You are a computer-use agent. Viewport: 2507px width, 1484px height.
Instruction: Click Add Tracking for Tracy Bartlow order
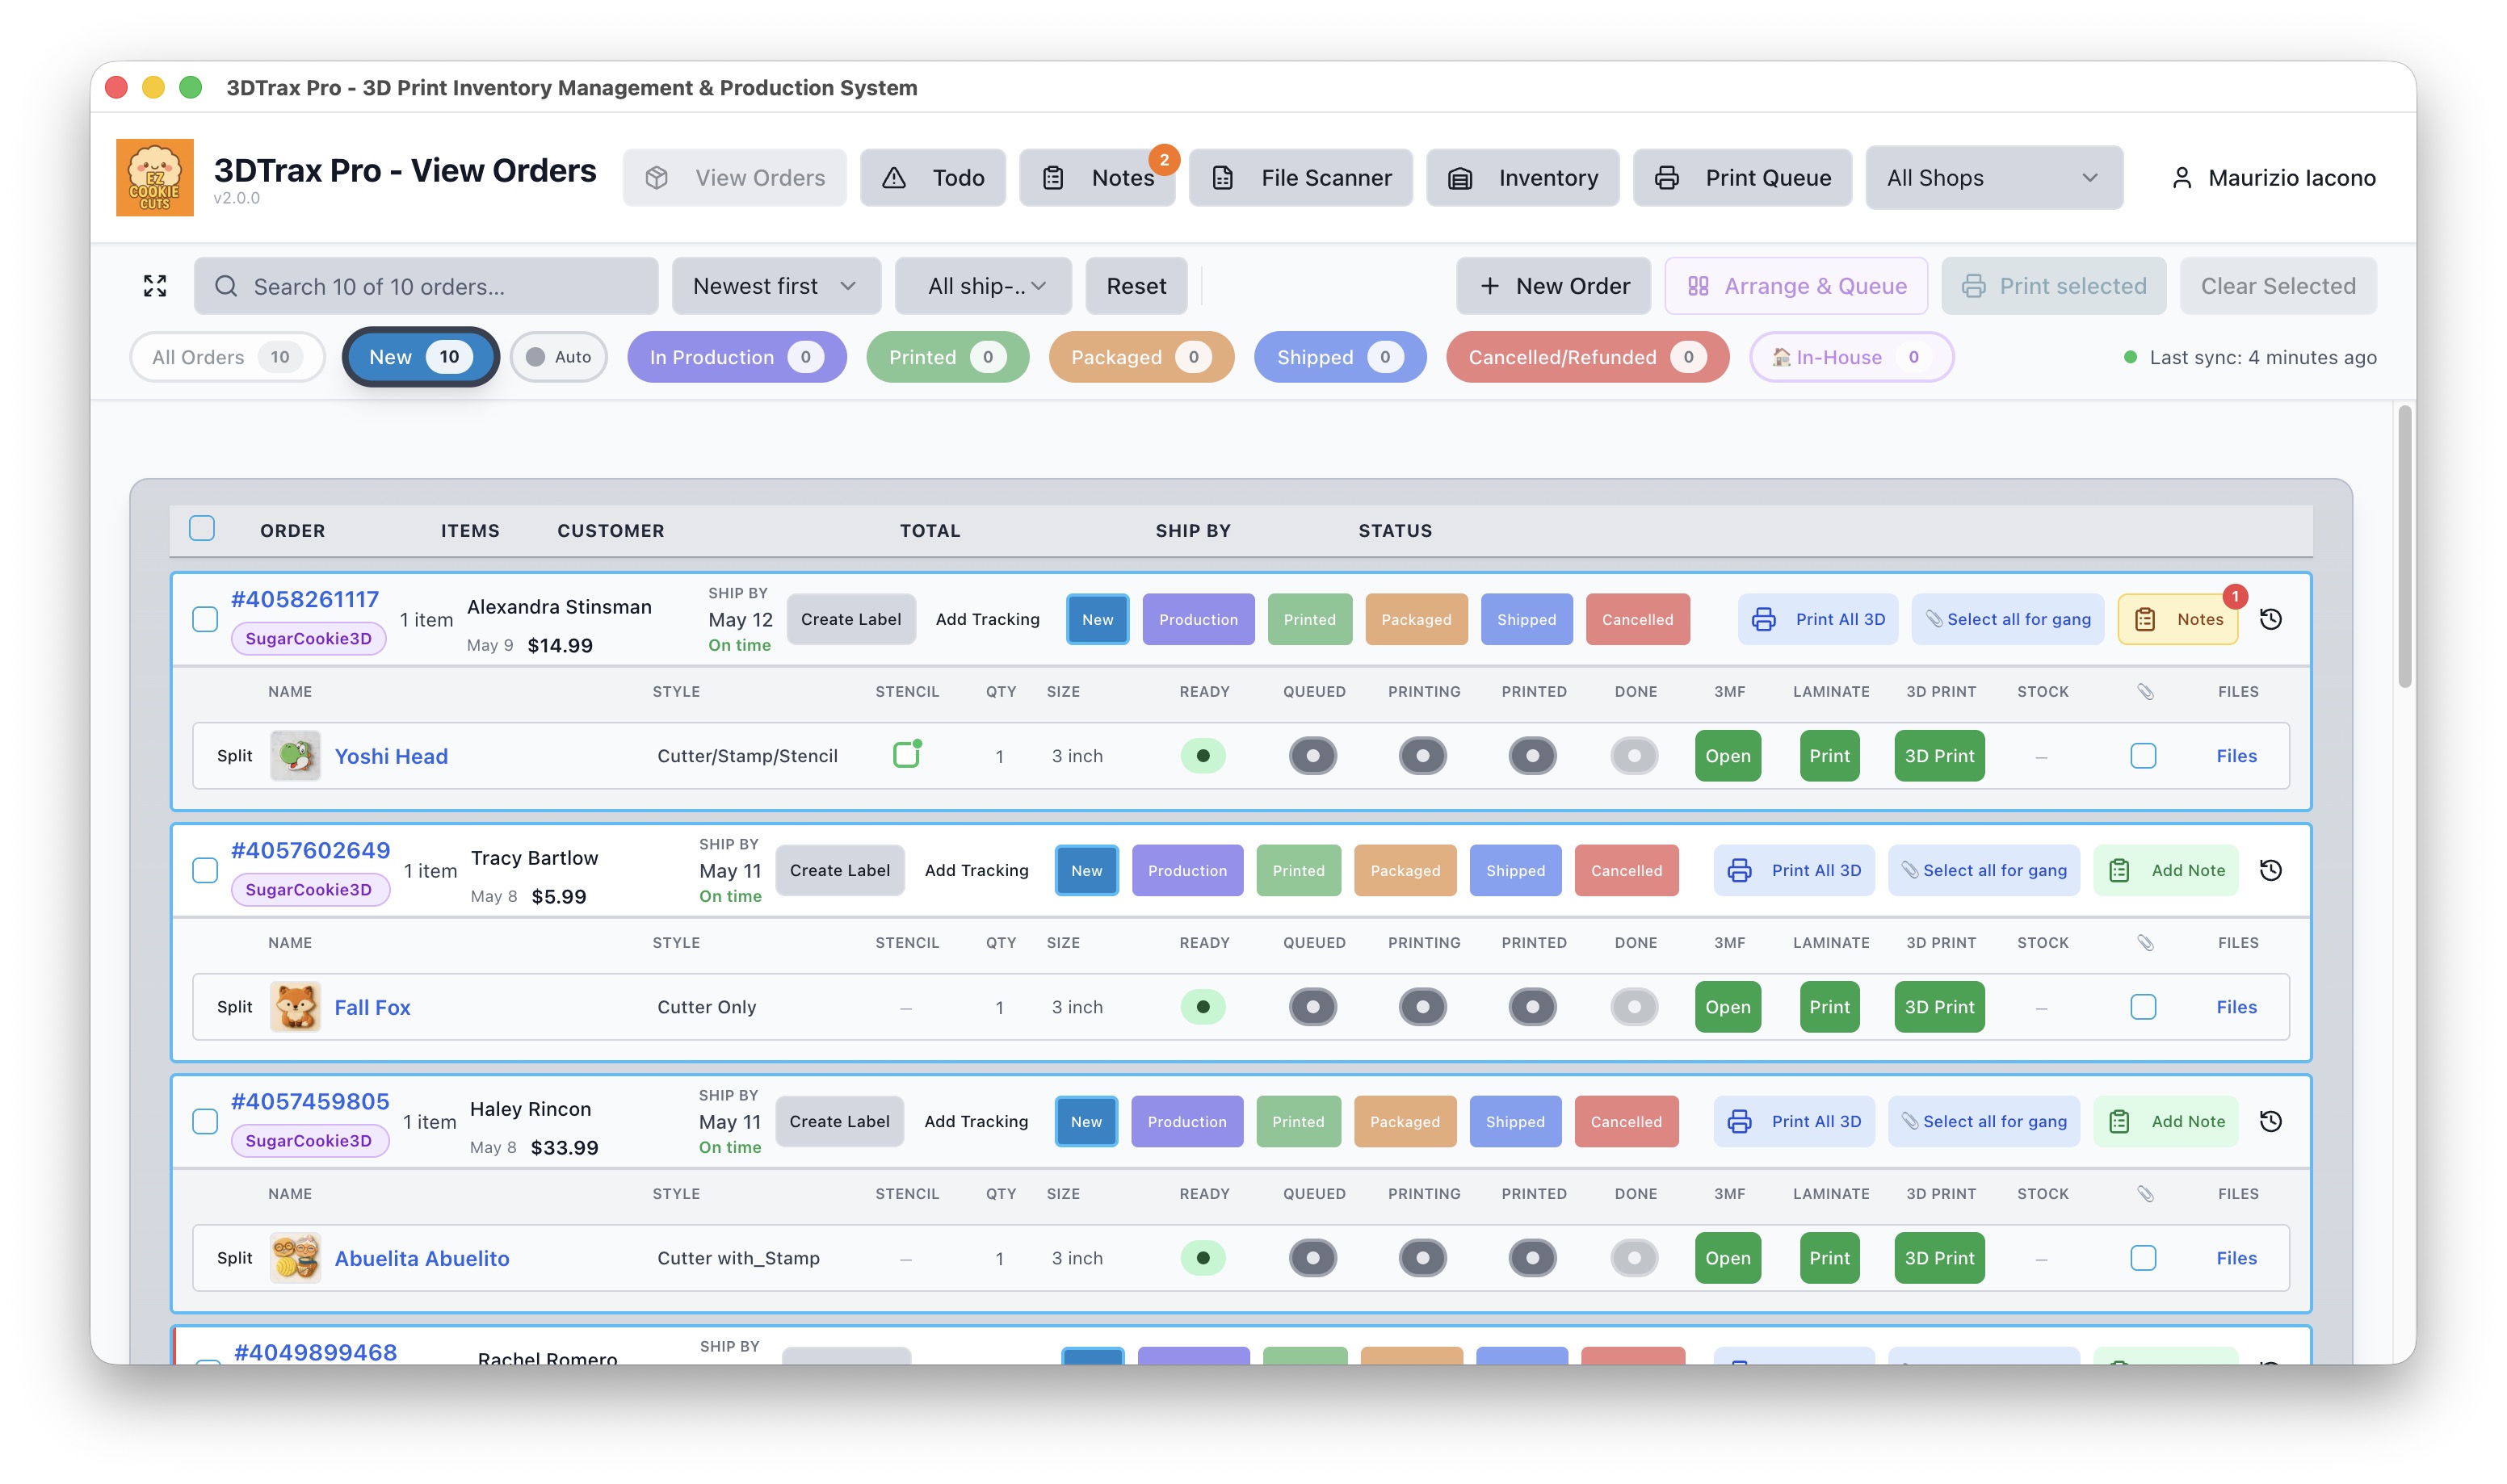click(x=976, y=870)
